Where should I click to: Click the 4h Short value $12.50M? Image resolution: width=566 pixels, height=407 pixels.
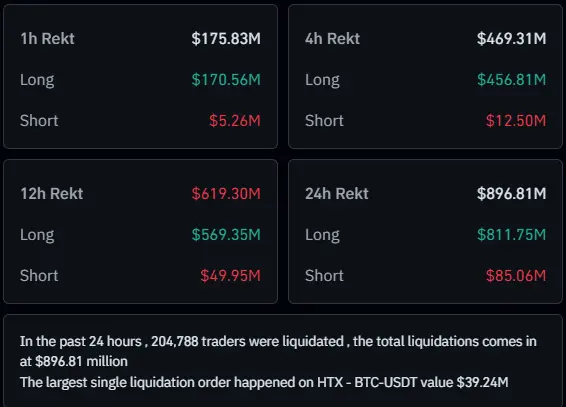[x=516, y=121]
